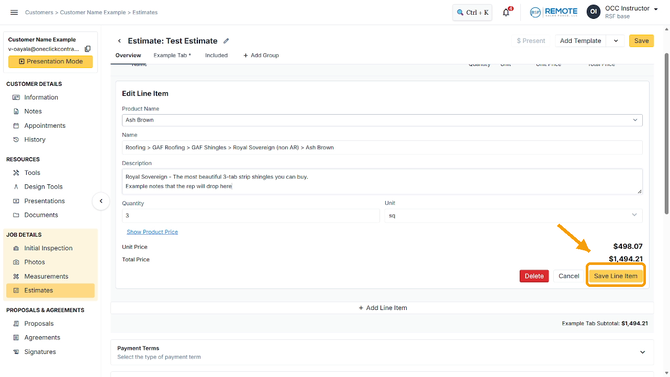
Task: Click the Proposals icon
Action: pos(16,324)
